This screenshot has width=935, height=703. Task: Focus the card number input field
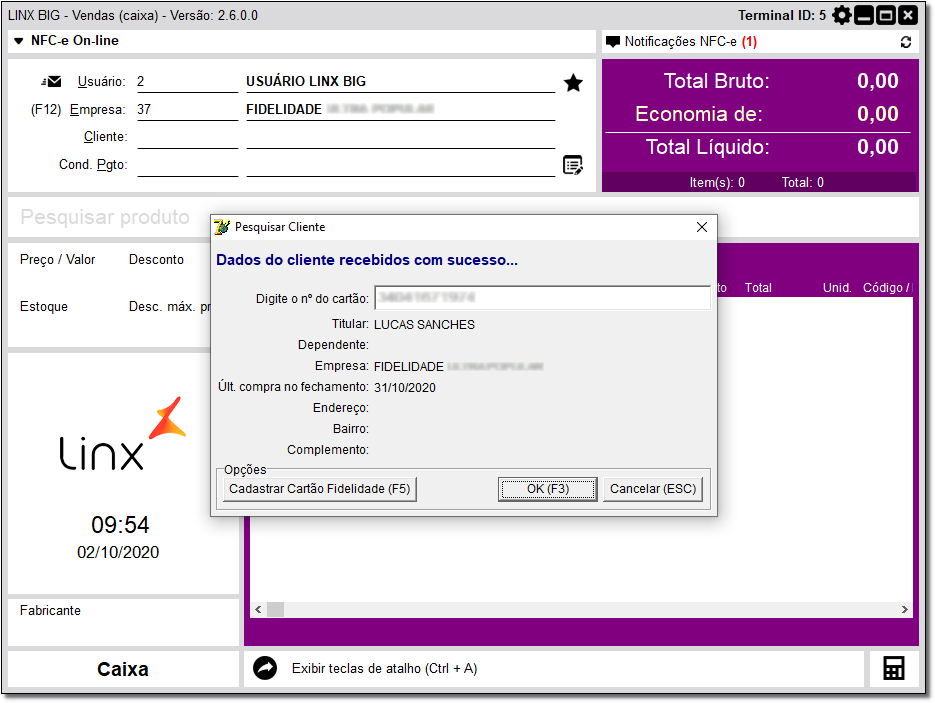pyautogui.click(x=542, y=298)
